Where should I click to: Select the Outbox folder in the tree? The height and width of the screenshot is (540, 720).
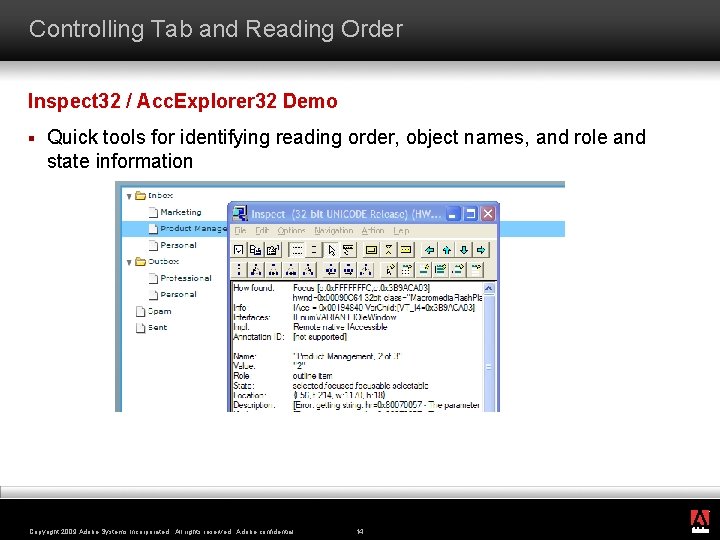[157, 261]
